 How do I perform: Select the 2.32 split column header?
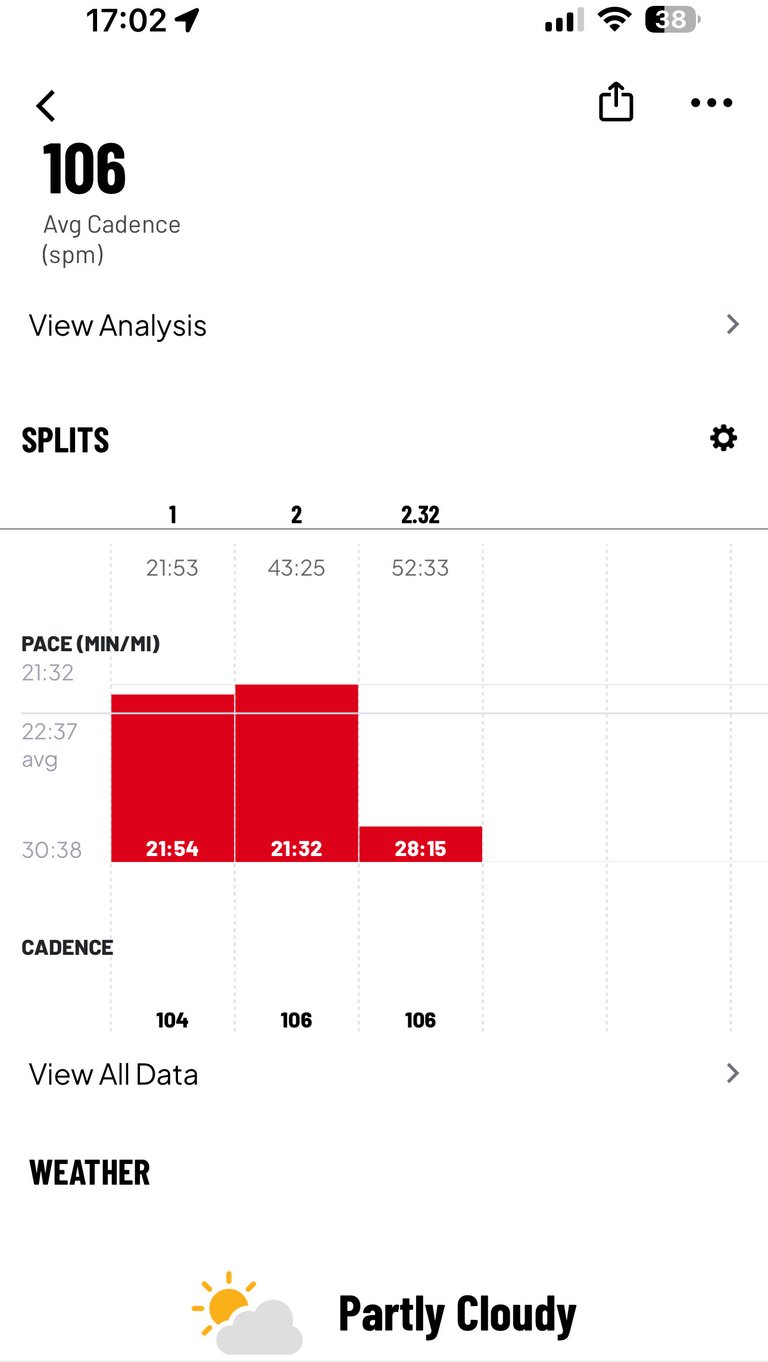point(420,515)
